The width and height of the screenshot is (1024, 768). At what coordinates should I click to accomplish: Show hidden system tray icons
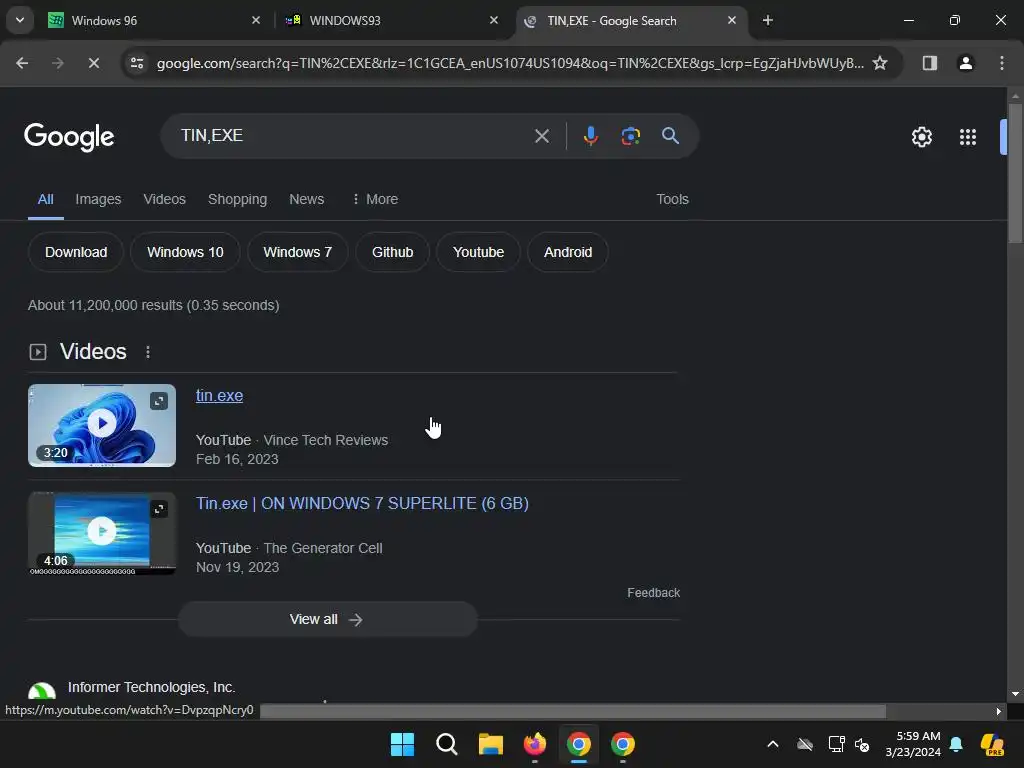tap(773, 744)
